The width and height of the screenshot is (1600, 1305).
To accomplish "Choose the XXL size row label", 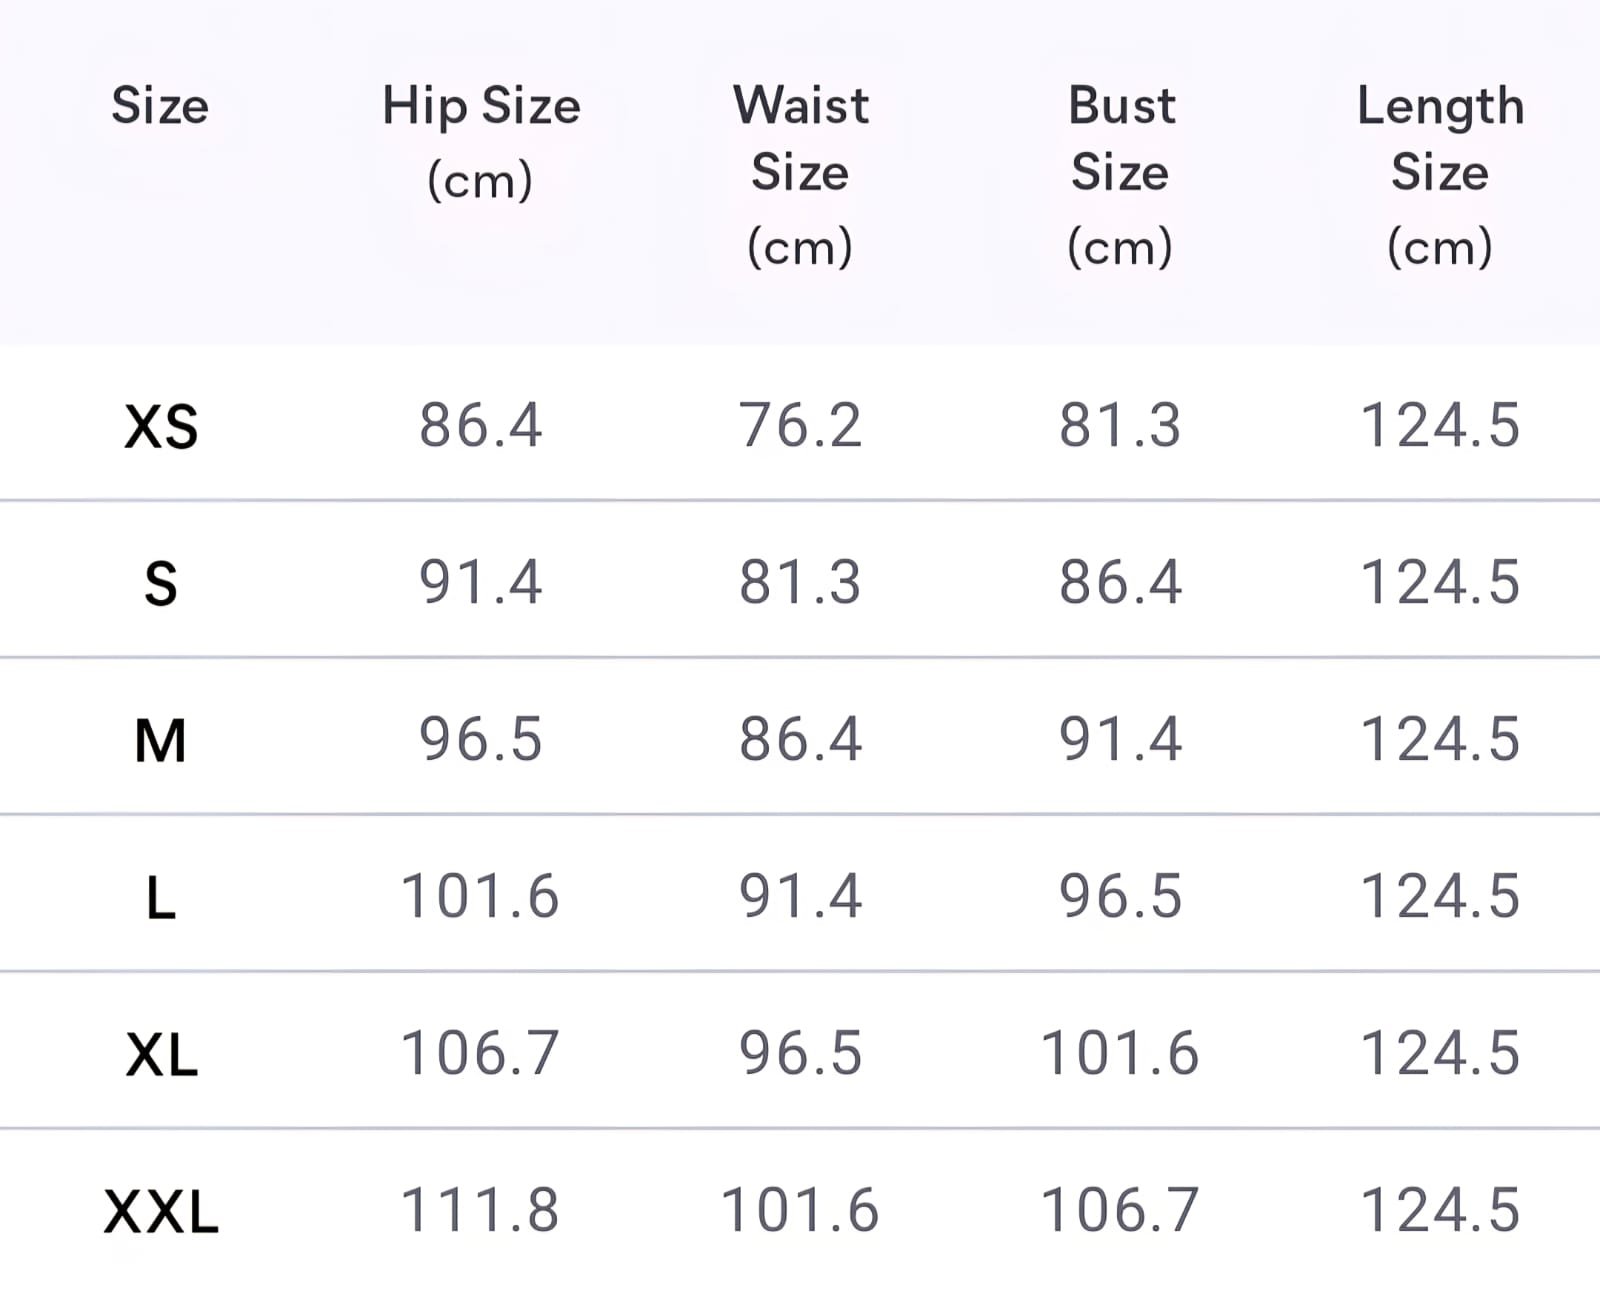I will pos(161,1212).
